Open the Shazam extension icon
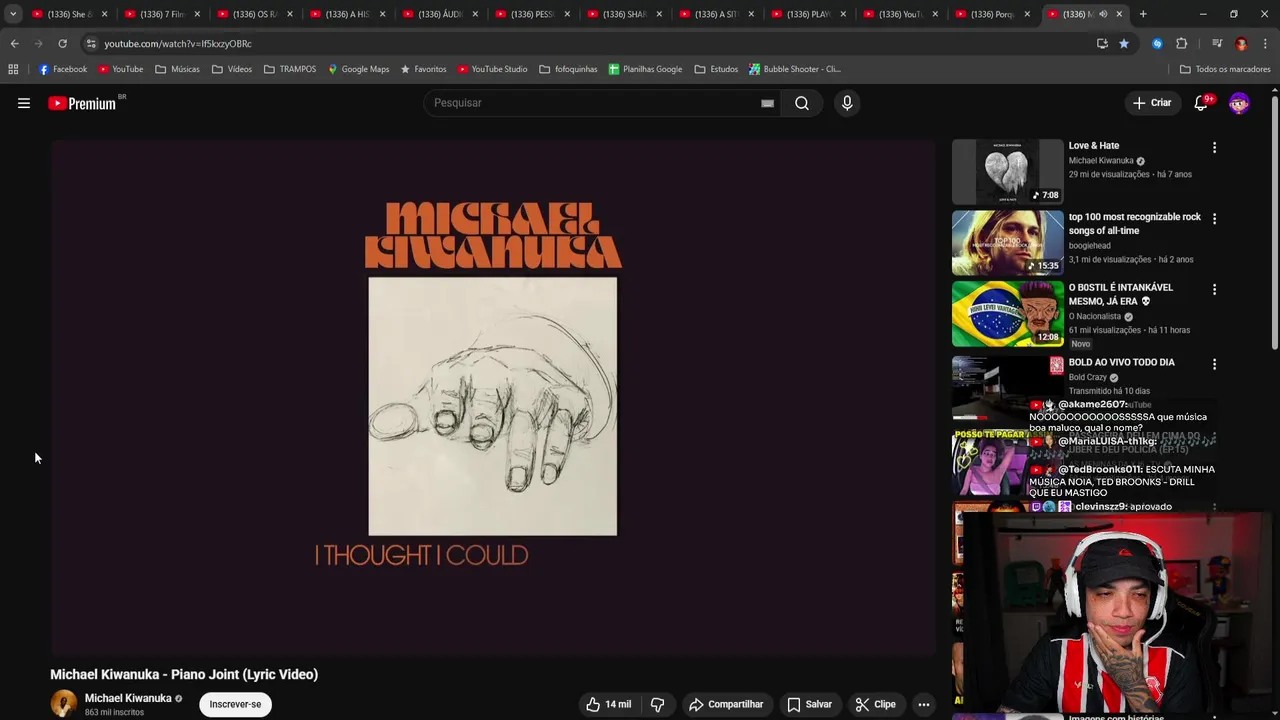Viewport: 1280px width, 720px height. [1157, 43]
